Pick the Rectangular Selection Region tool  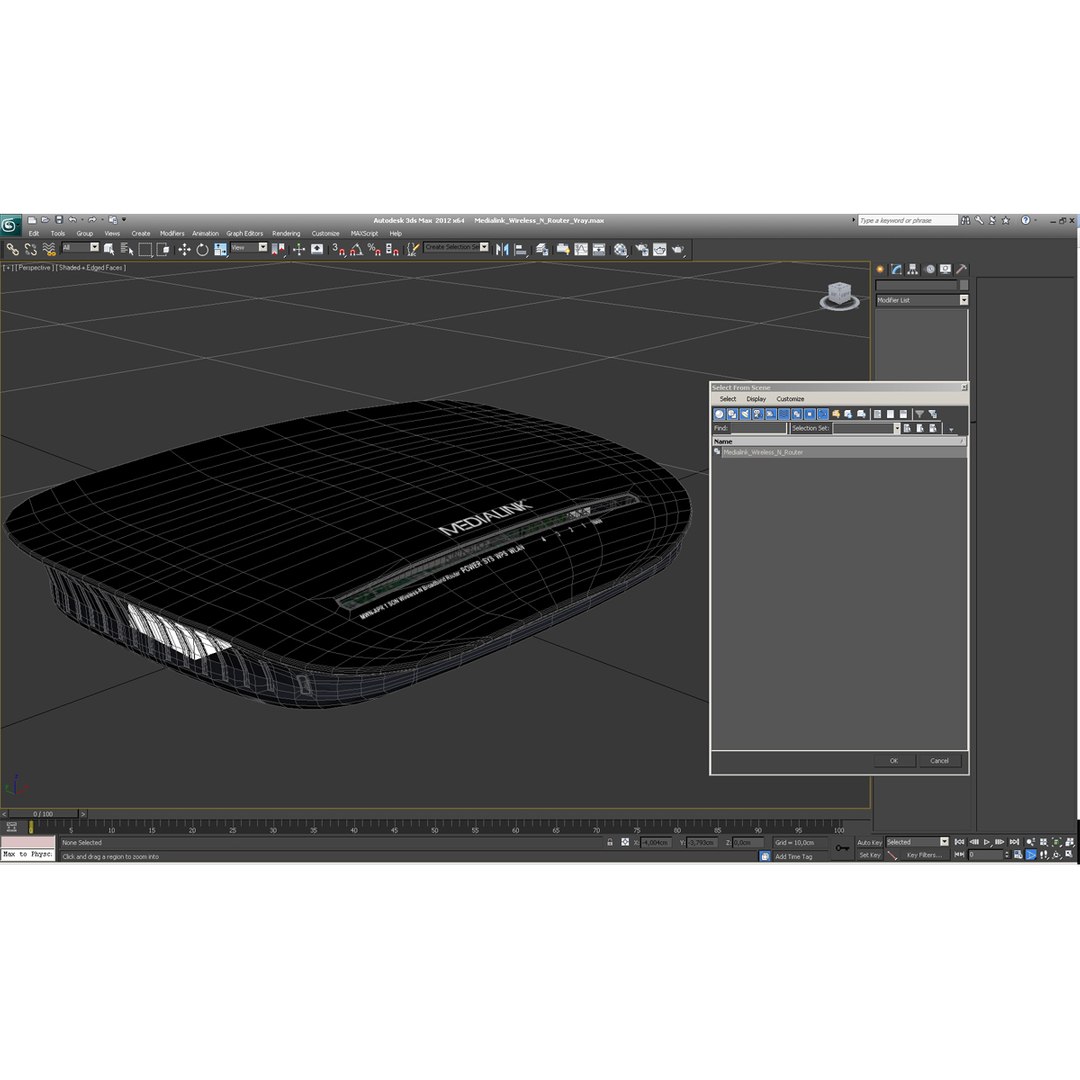point(145,249)
